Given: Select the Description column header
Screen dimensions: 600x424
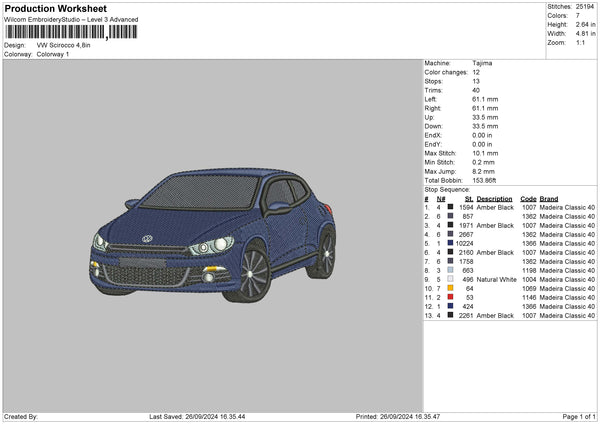Looking at the screenshot, I should pyautogui.click(x=495, y=198).
